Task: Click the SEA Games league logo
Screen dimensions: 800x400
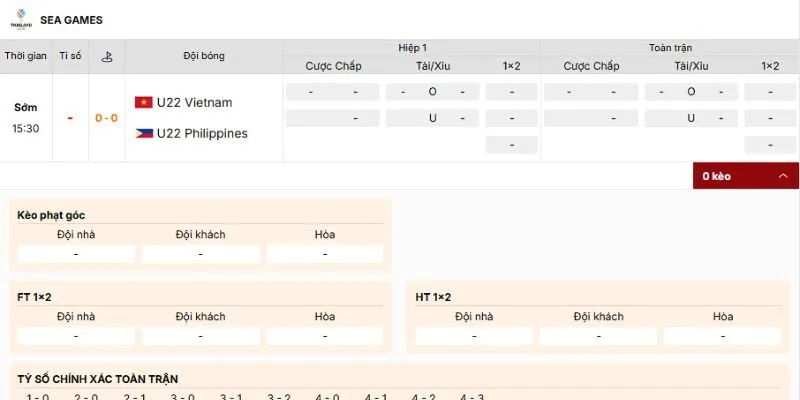Action: (x=19, y=20)
